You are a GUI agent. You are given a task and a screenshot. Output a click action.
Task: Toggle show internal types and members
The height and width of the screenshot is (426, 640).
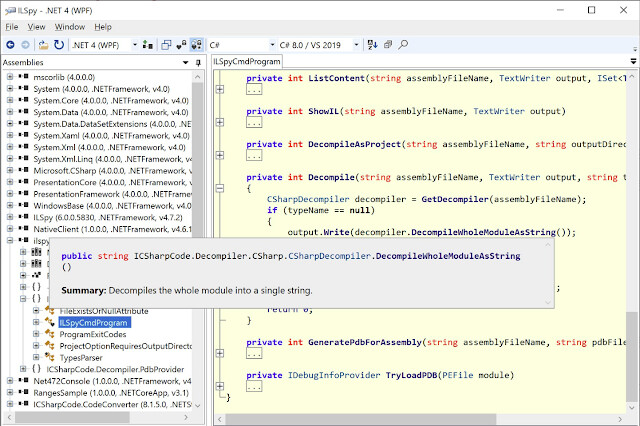click(x=181, y=45)
